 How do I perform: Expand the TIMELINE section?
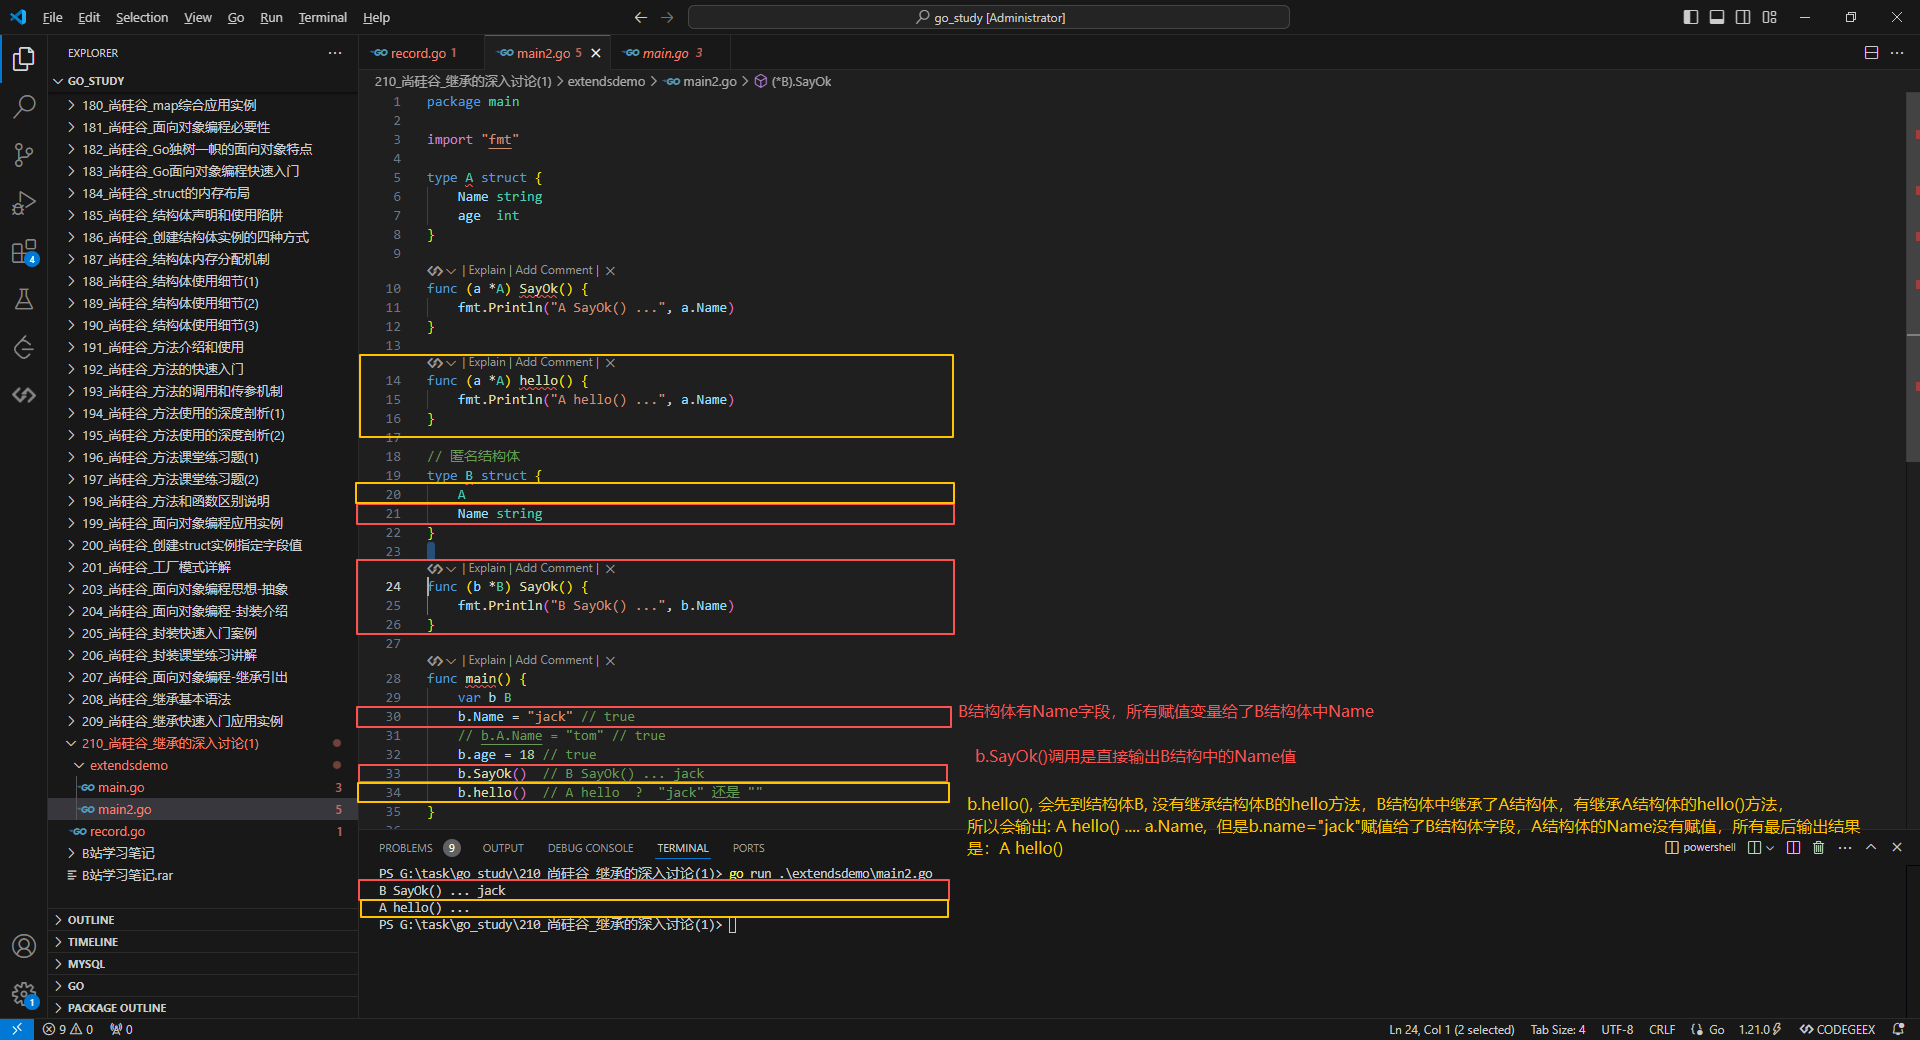click(203, 942)
